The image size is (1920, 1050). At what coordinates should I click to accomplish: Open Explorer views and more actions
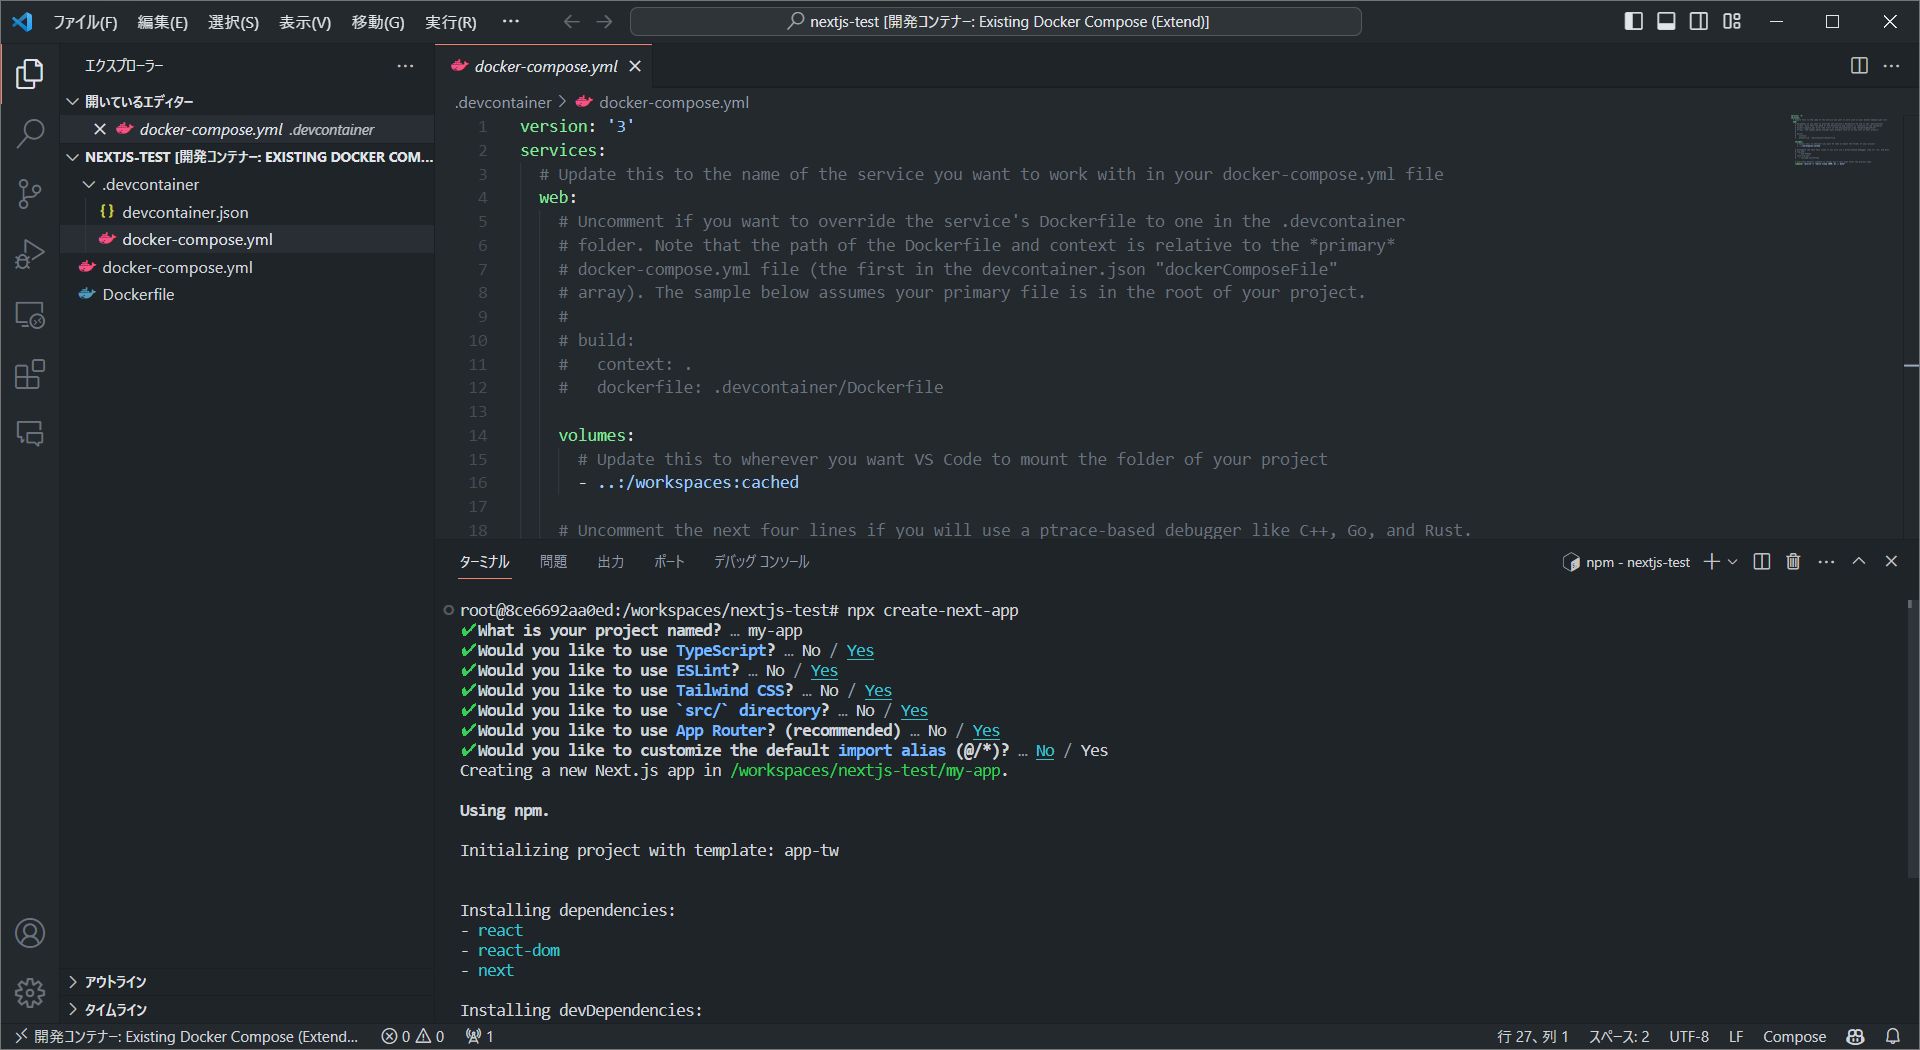coord(405,66)
